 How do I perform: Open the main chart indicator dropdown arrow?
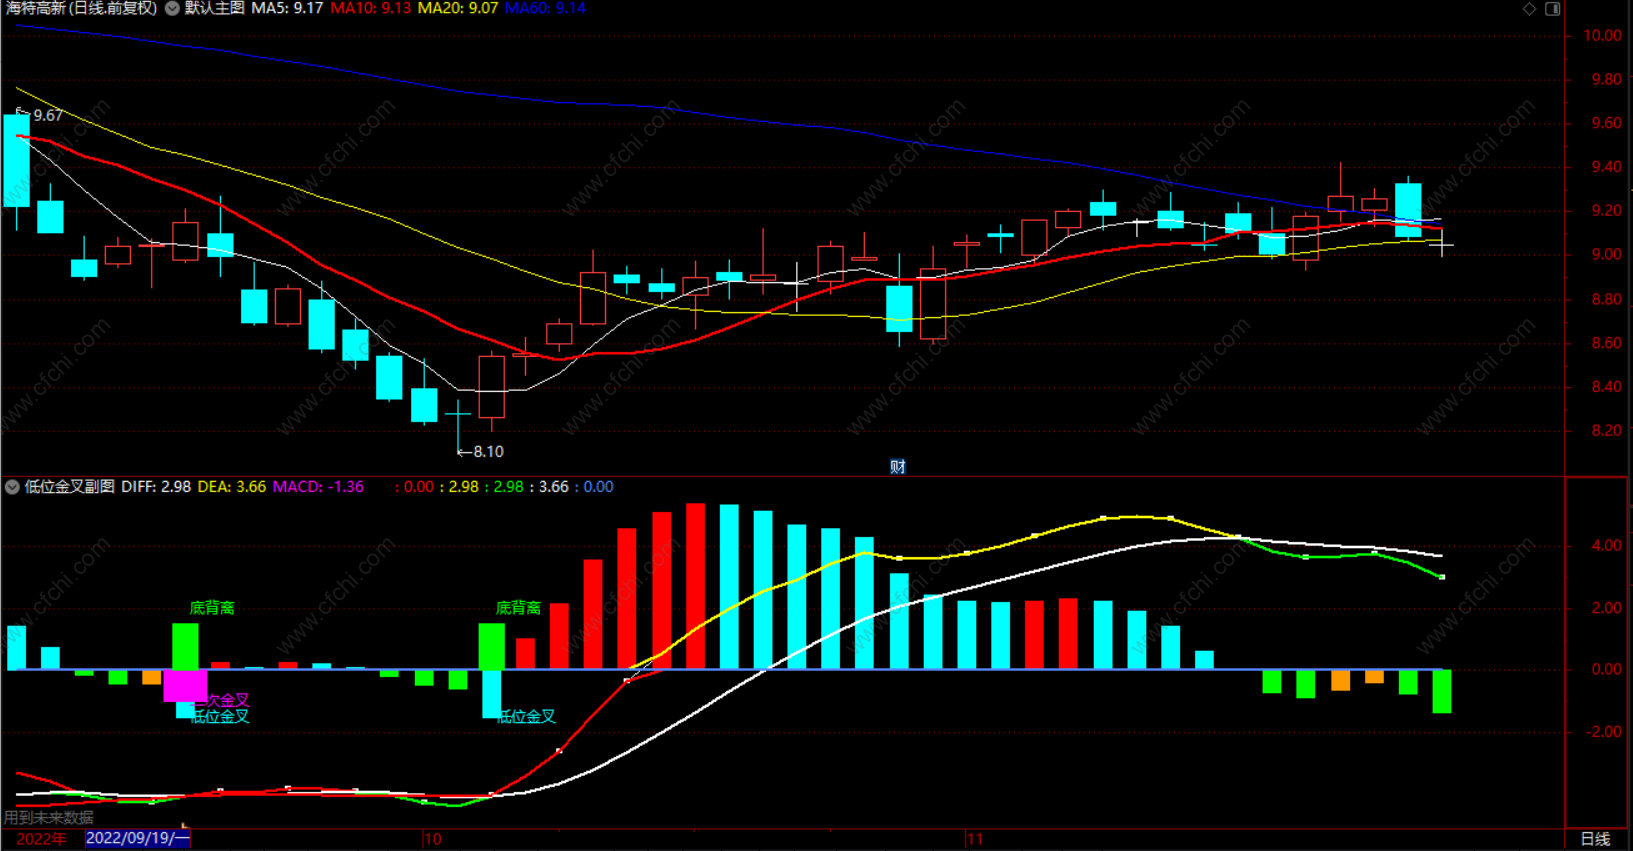point(172,8)
